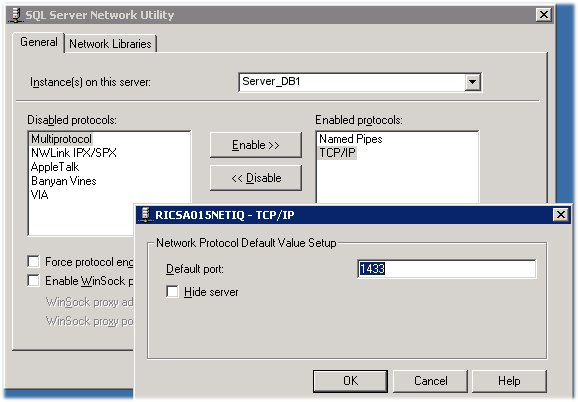Click the SQL Server Network Utility title icon
Screen dimensions: 578x402
(16, 15)
